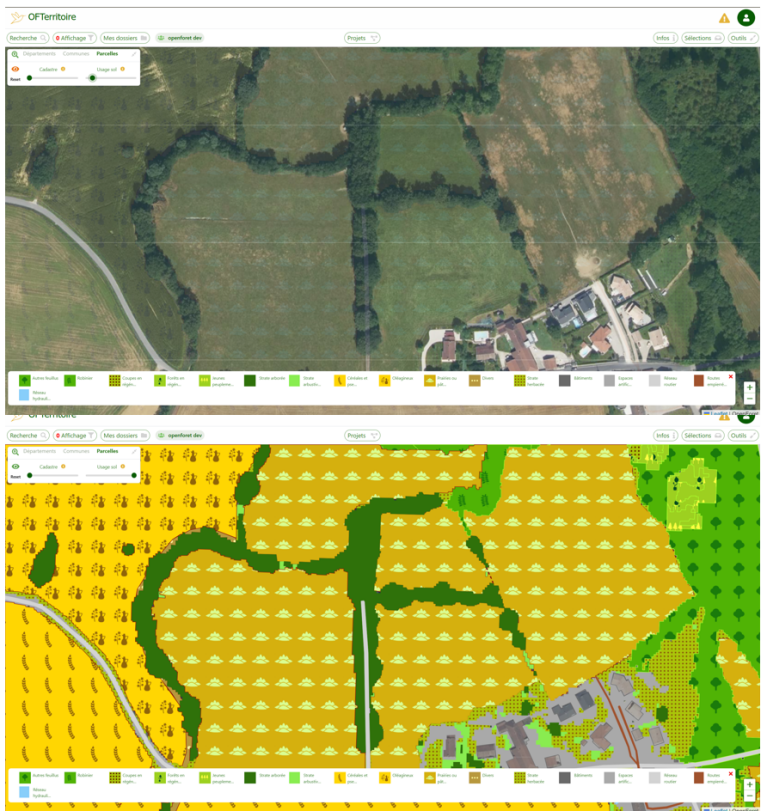Click the Infos button in upper toolbar
This screenshot has height=811, width=767.
(x=665, y=37)
